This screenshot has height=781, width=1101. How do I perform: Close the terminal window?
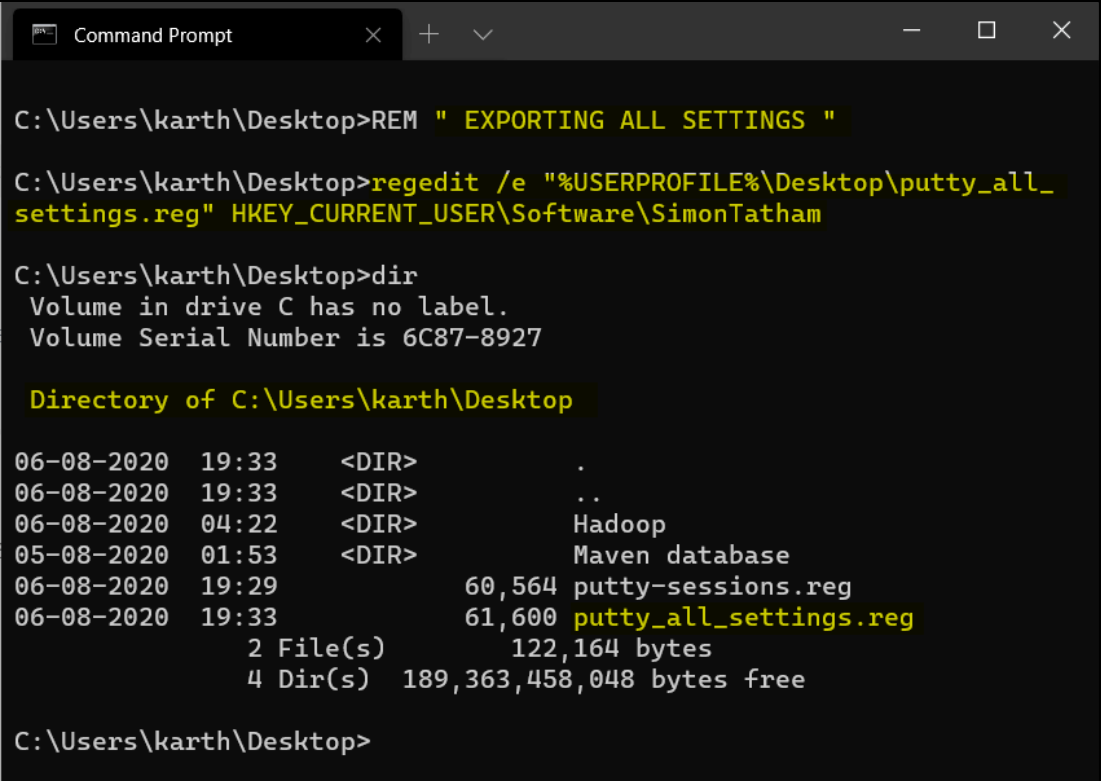click(1062, 31)
